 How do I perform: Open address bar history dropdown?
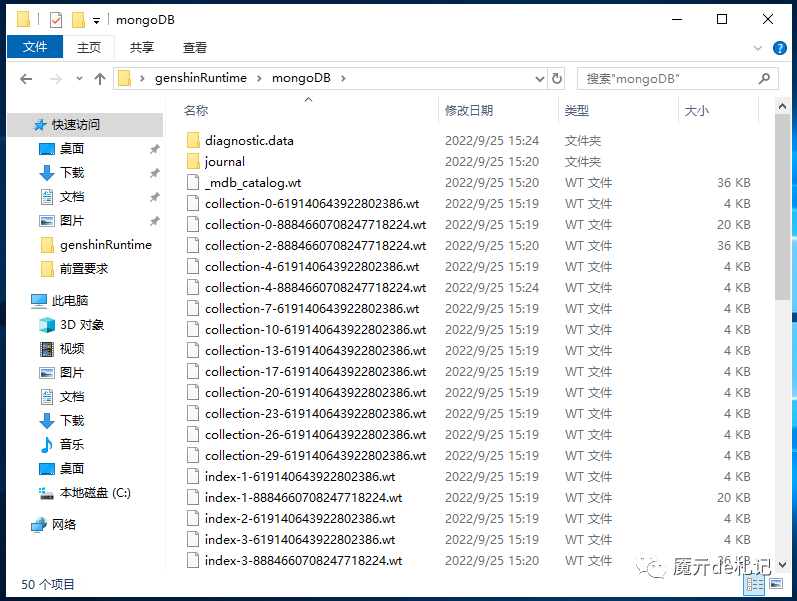click(x=540, y=79)
